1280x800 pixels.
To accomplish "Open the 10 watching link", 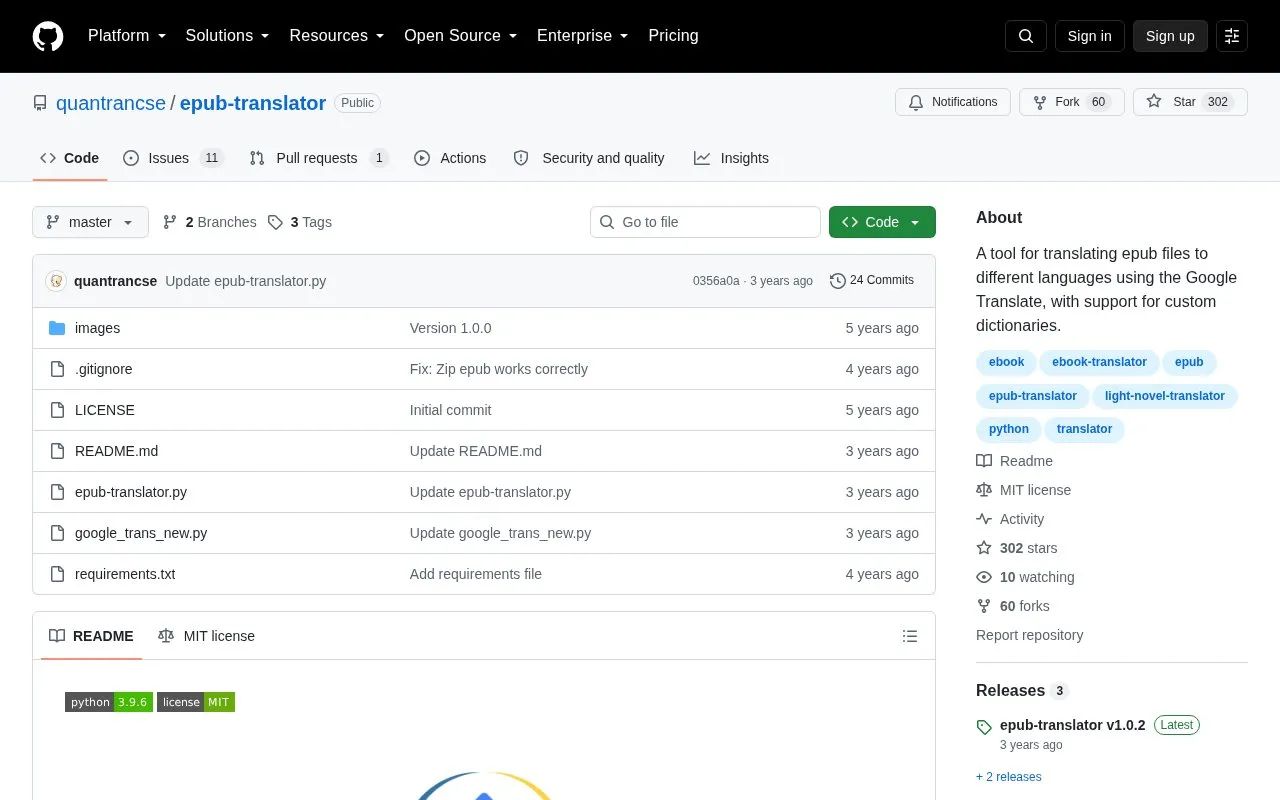I will click(1026, 577).
